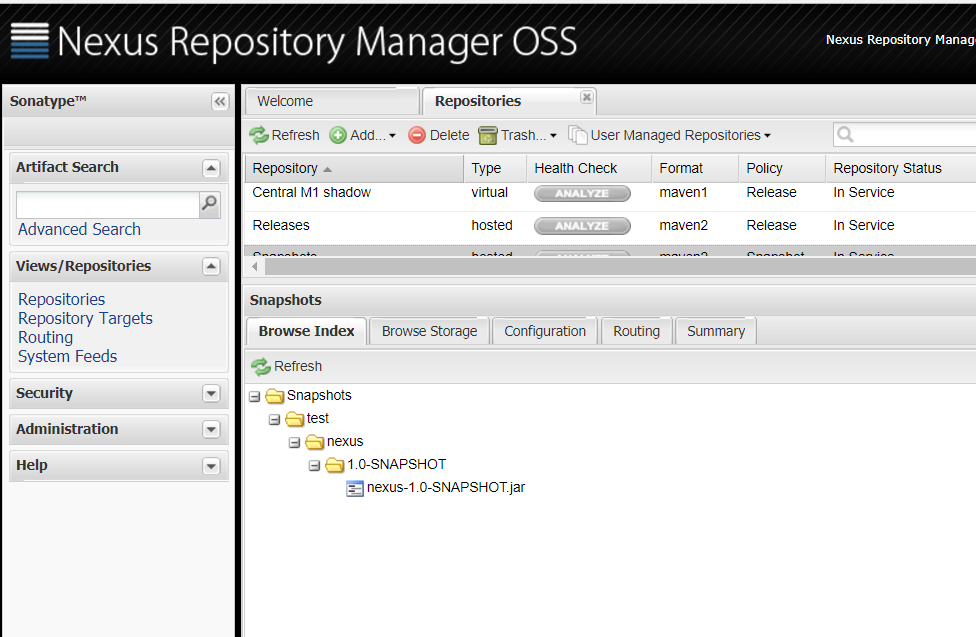Click the Snapshots folder icon in tree
The image size is (976, 637).
click(274, 396)
